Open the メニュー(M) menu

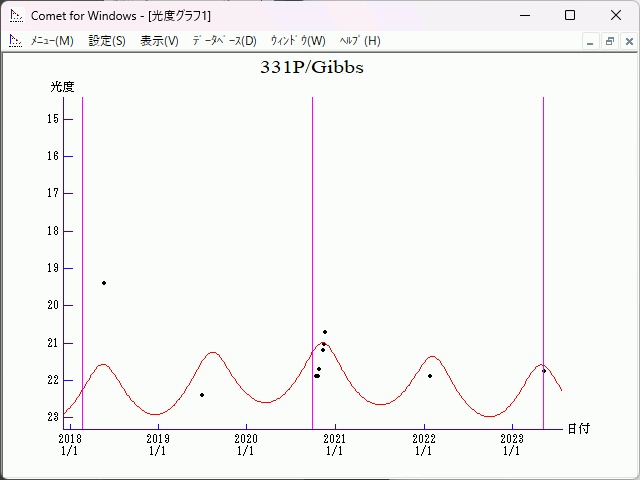point(52,41)
